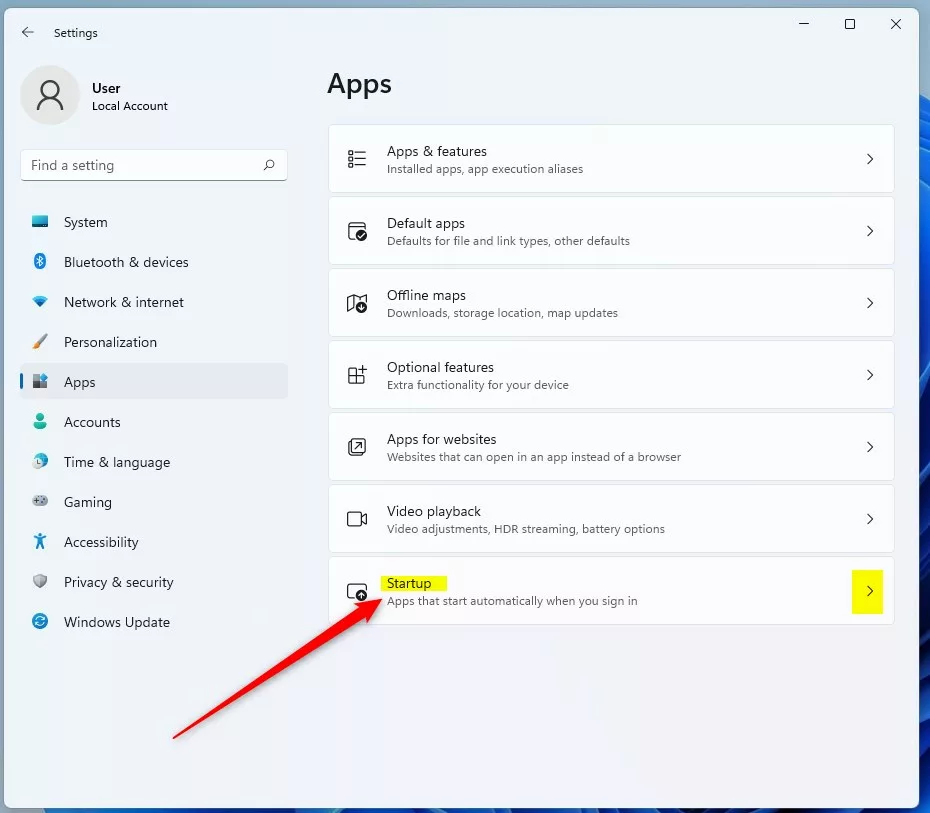Expand the Default apps chevron arrow
Screen dimensions: 930x813
coord(869,231)
